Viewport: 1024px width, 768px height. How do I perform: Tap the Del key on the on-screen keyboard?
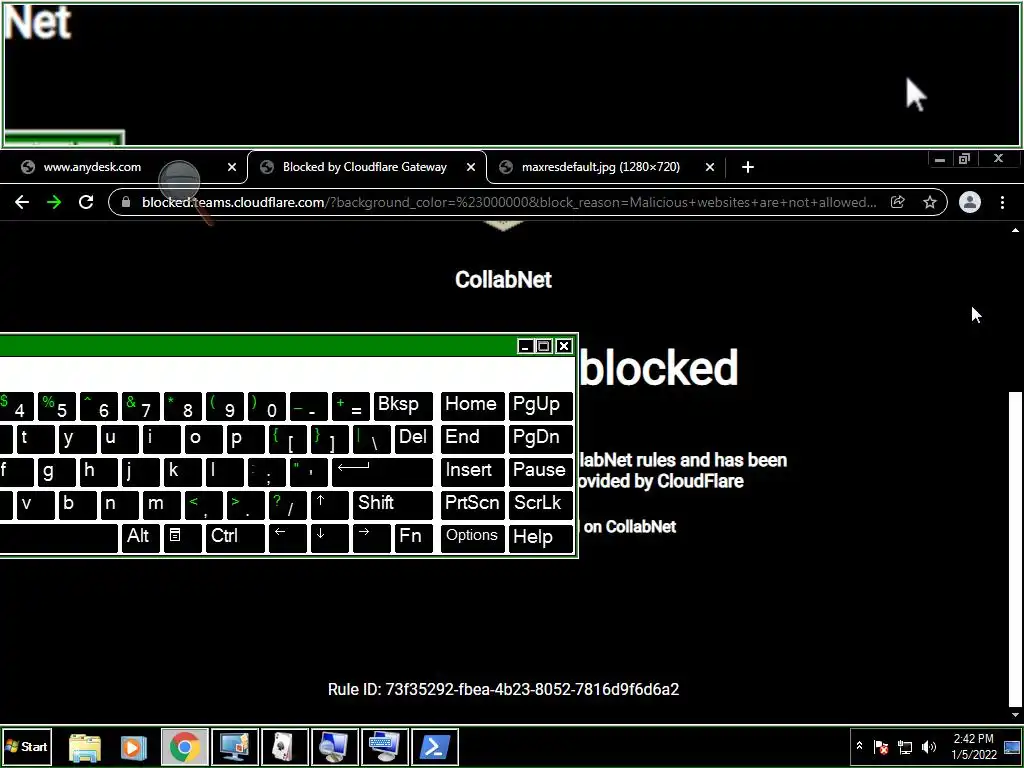click(413, 439)
